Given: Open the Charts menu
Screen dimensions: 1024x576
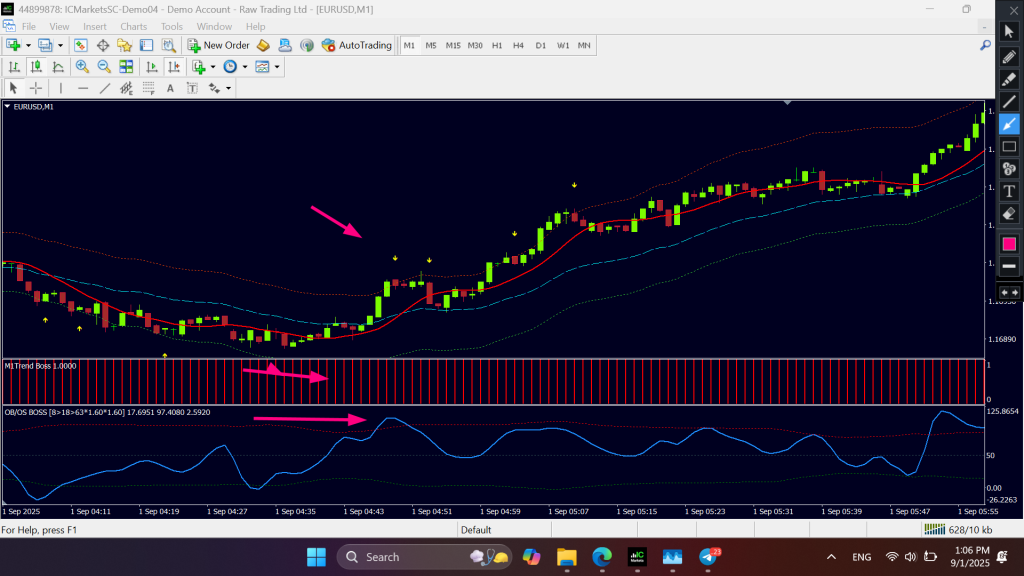Looking at the screenshot, I should (133, 26).
